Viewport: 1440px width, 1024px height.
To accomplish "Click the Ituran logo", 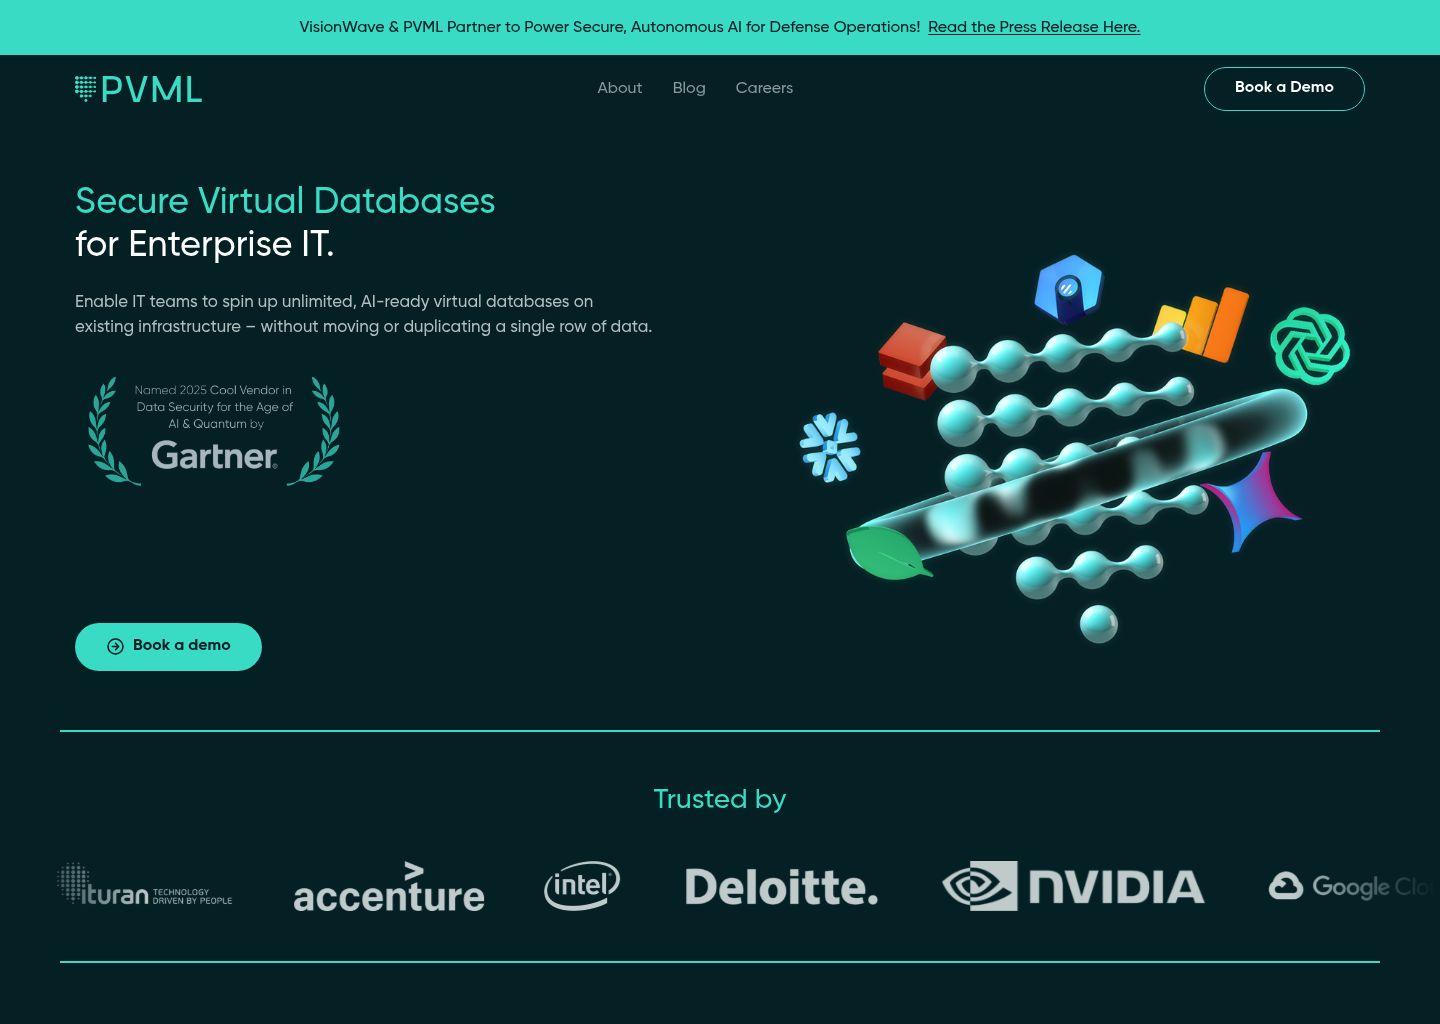I will coord(145,886).
